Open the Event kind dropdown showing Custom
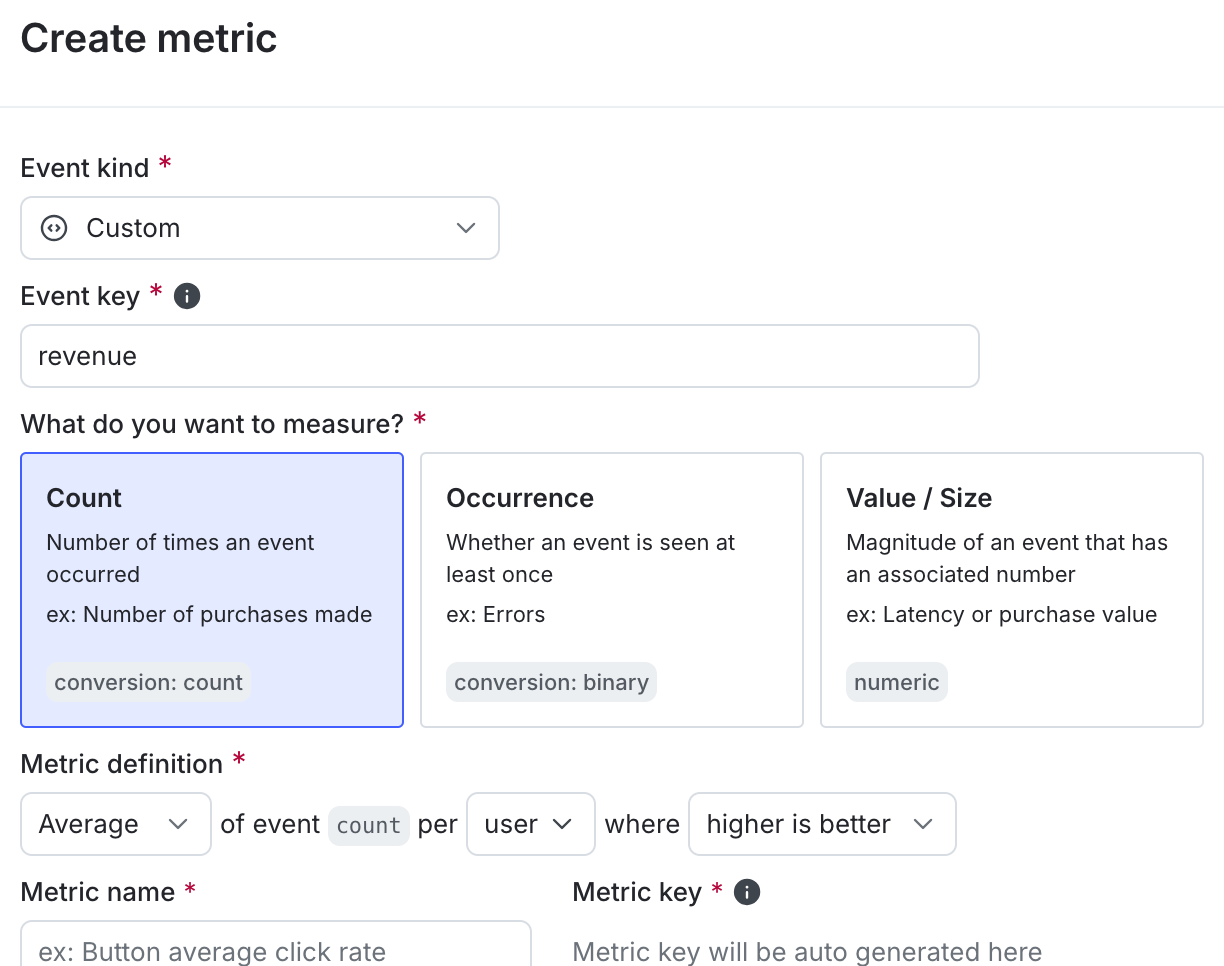The image size is (1224, 966). coord(260,228)
